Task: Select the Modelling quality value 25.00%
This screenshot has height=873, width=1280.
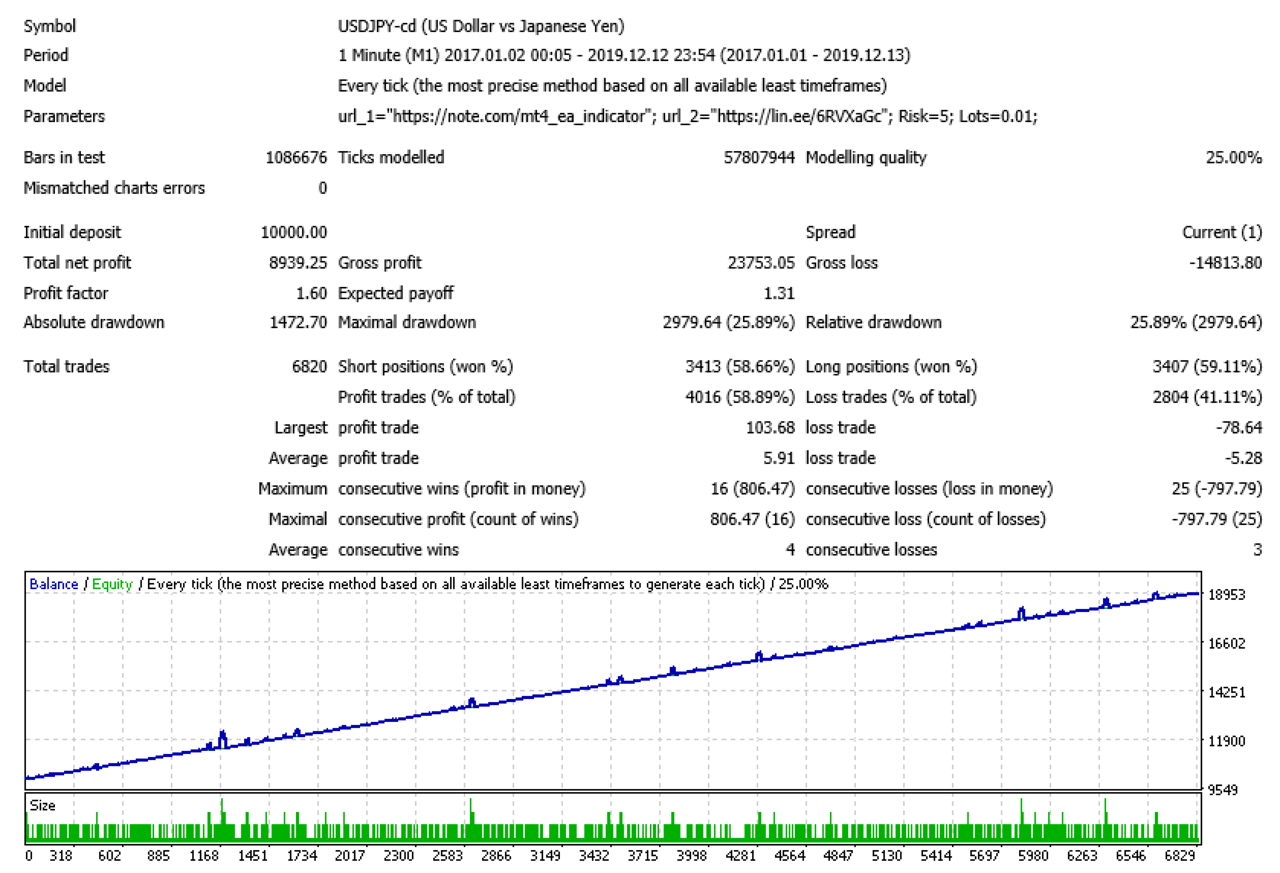Action: (x=1234, y=158)
